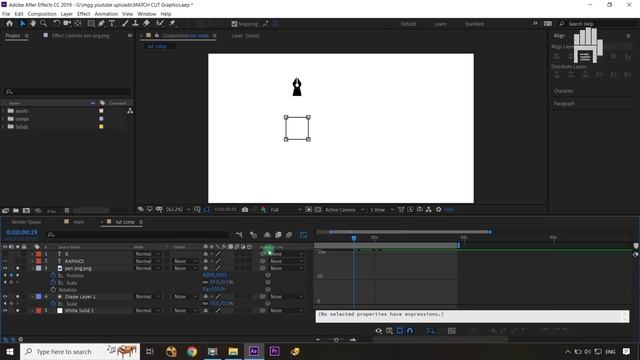Select the Clone Stamp tool

pos(136,24)
